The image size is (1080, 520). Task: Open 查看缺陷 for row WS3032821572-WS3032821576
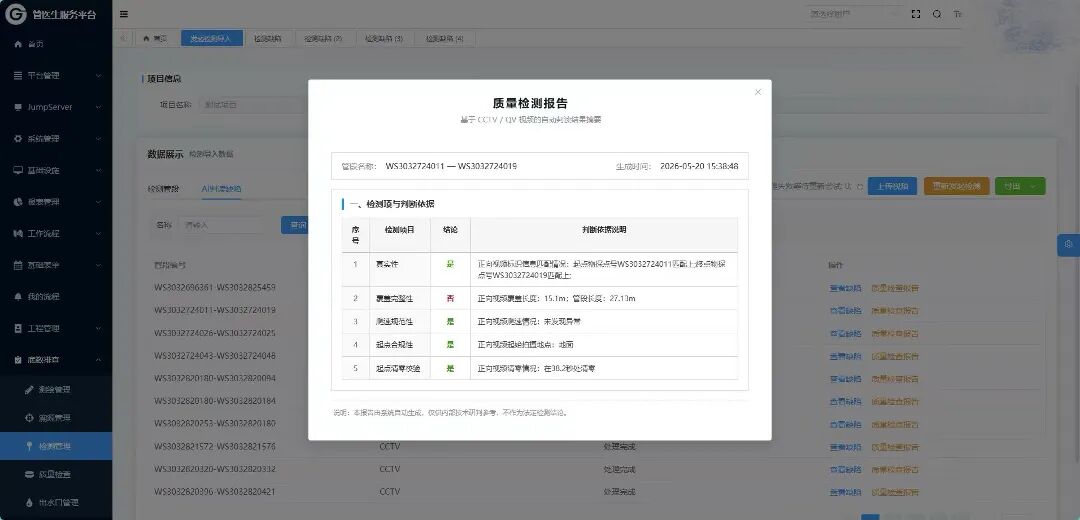coord(845,447)
